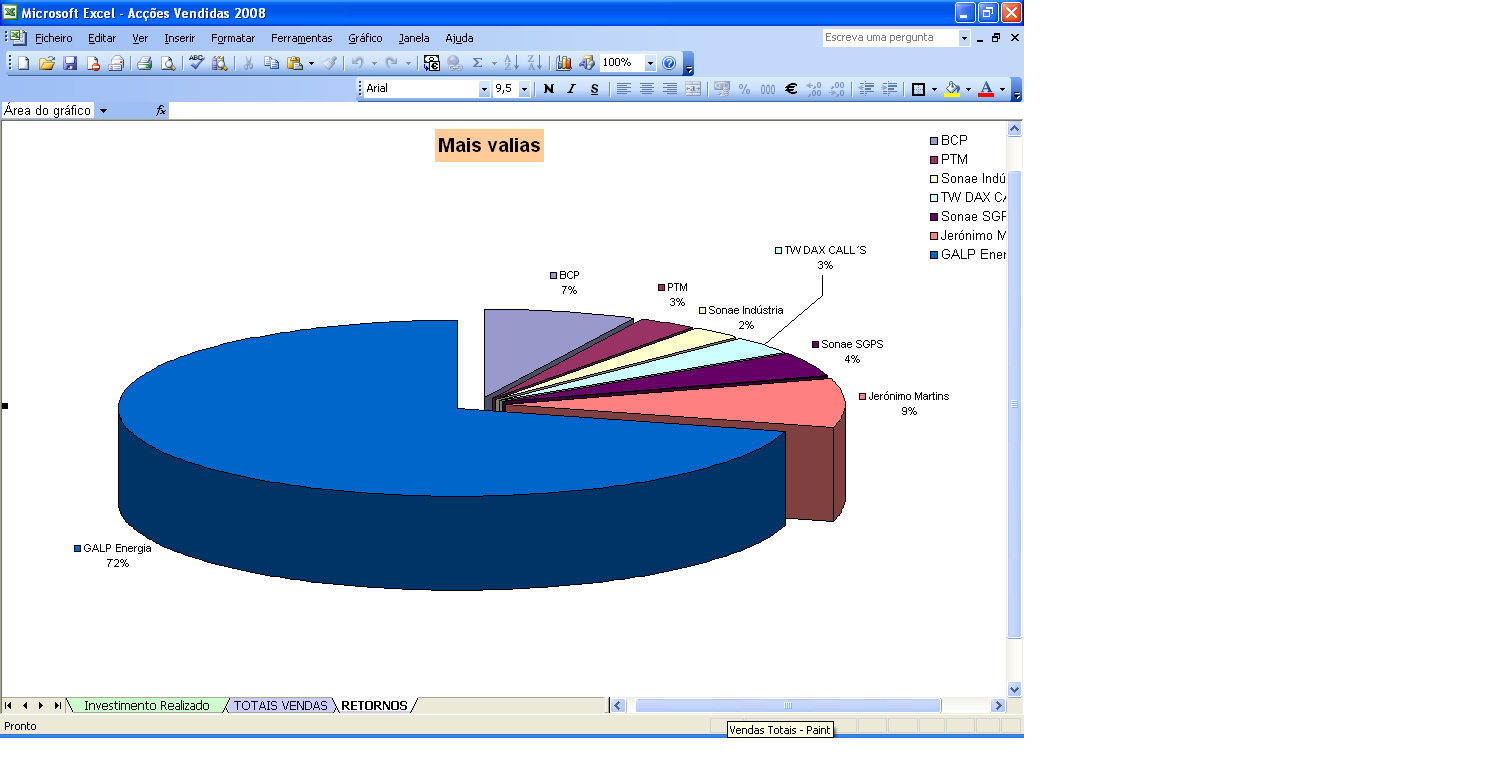Image resolution: width=1498 pixels, height=768 pixels.
Task: Toggle underline formatting (S button)
Action: click(x=594, y=89)
